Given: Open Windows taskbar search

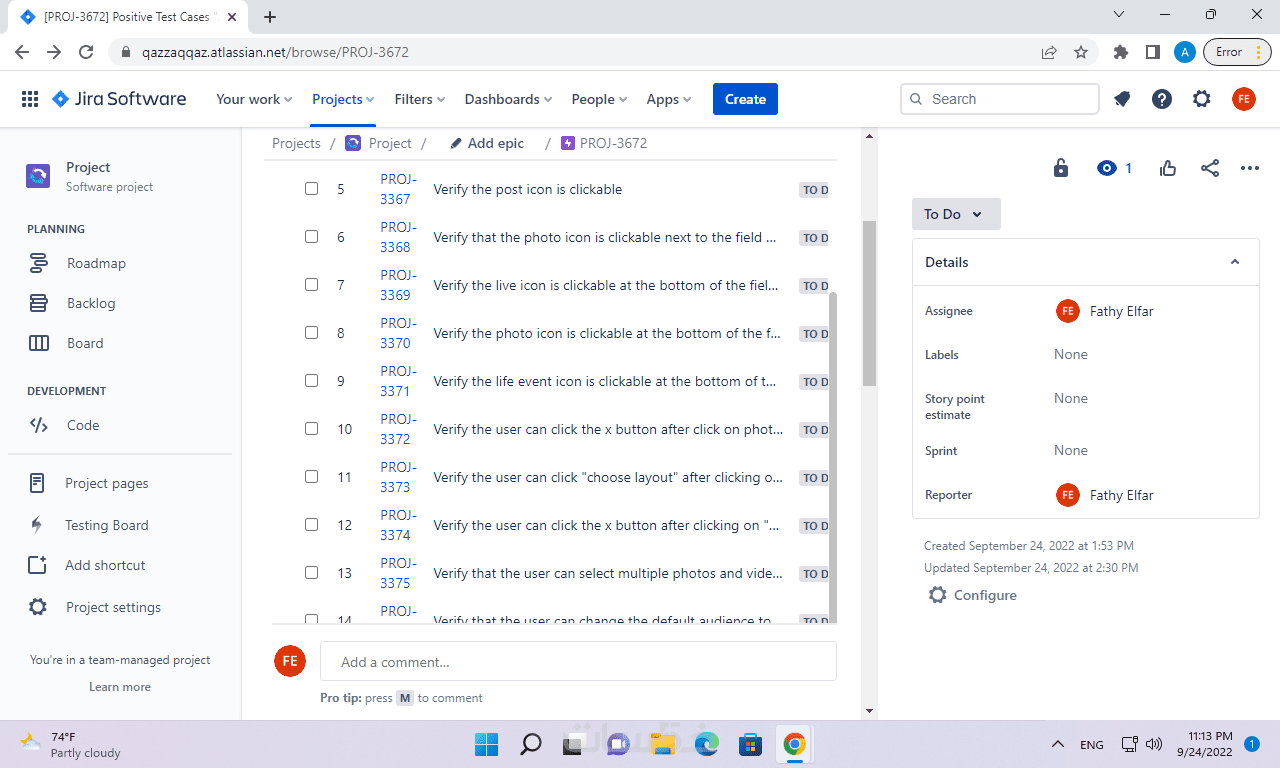Looking at the screenshot, I should coord(531,744).
